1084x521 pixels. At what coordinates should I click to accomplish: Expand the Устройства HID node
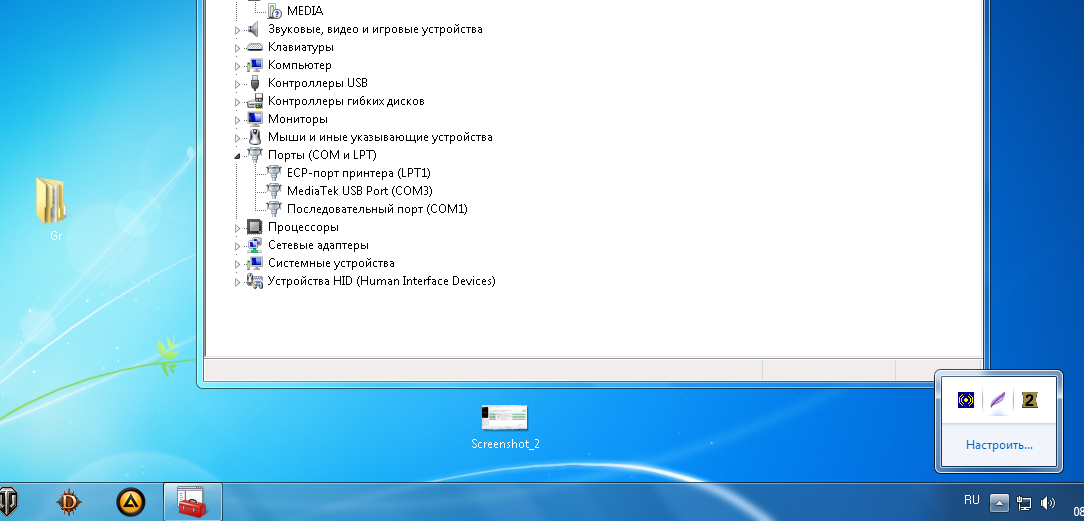tap(237, 281)
